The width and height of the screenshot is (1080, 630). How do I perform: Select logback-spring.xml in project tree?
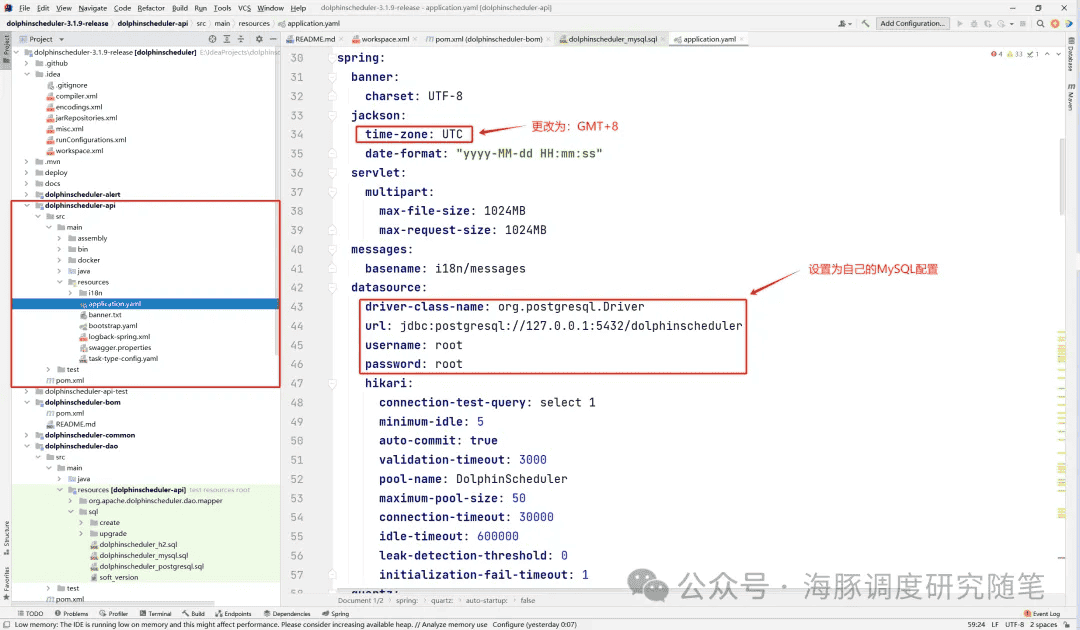[118, 337]
